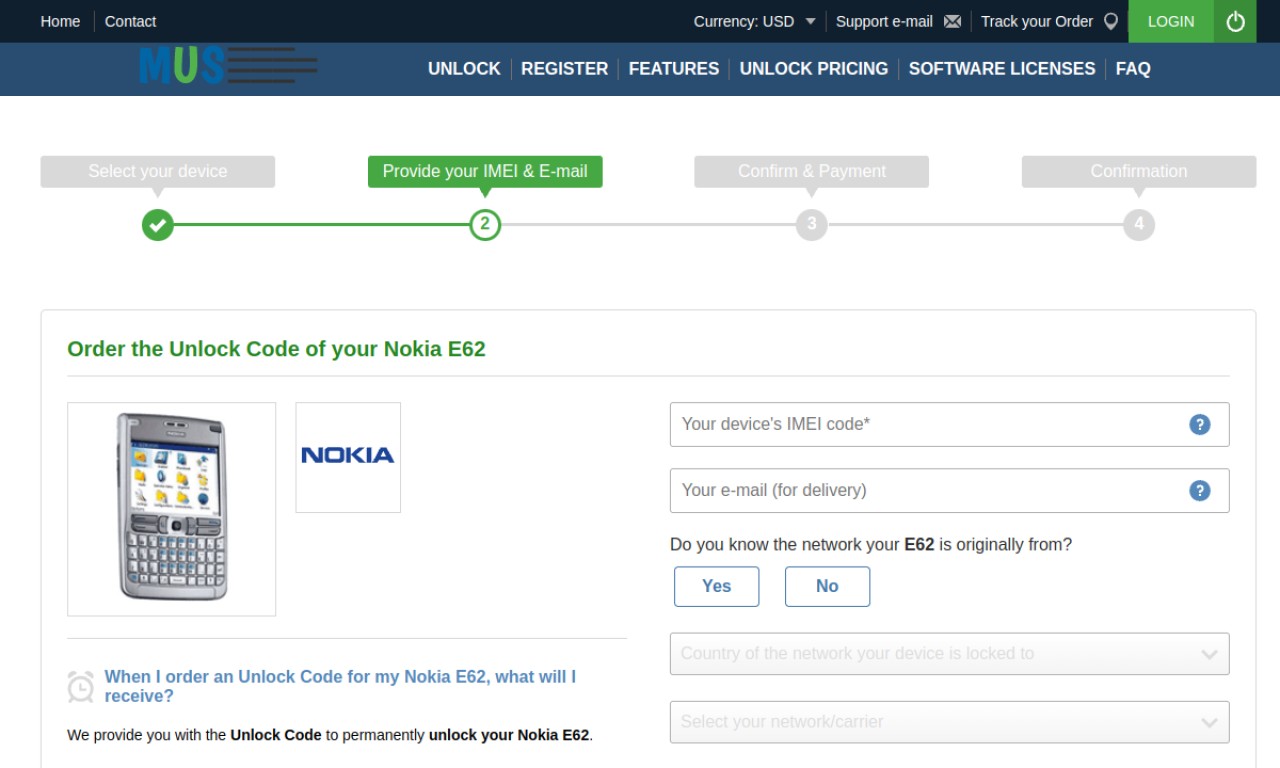
Task: Open the REGISTER menu item
Action: [x=564, y=69]
